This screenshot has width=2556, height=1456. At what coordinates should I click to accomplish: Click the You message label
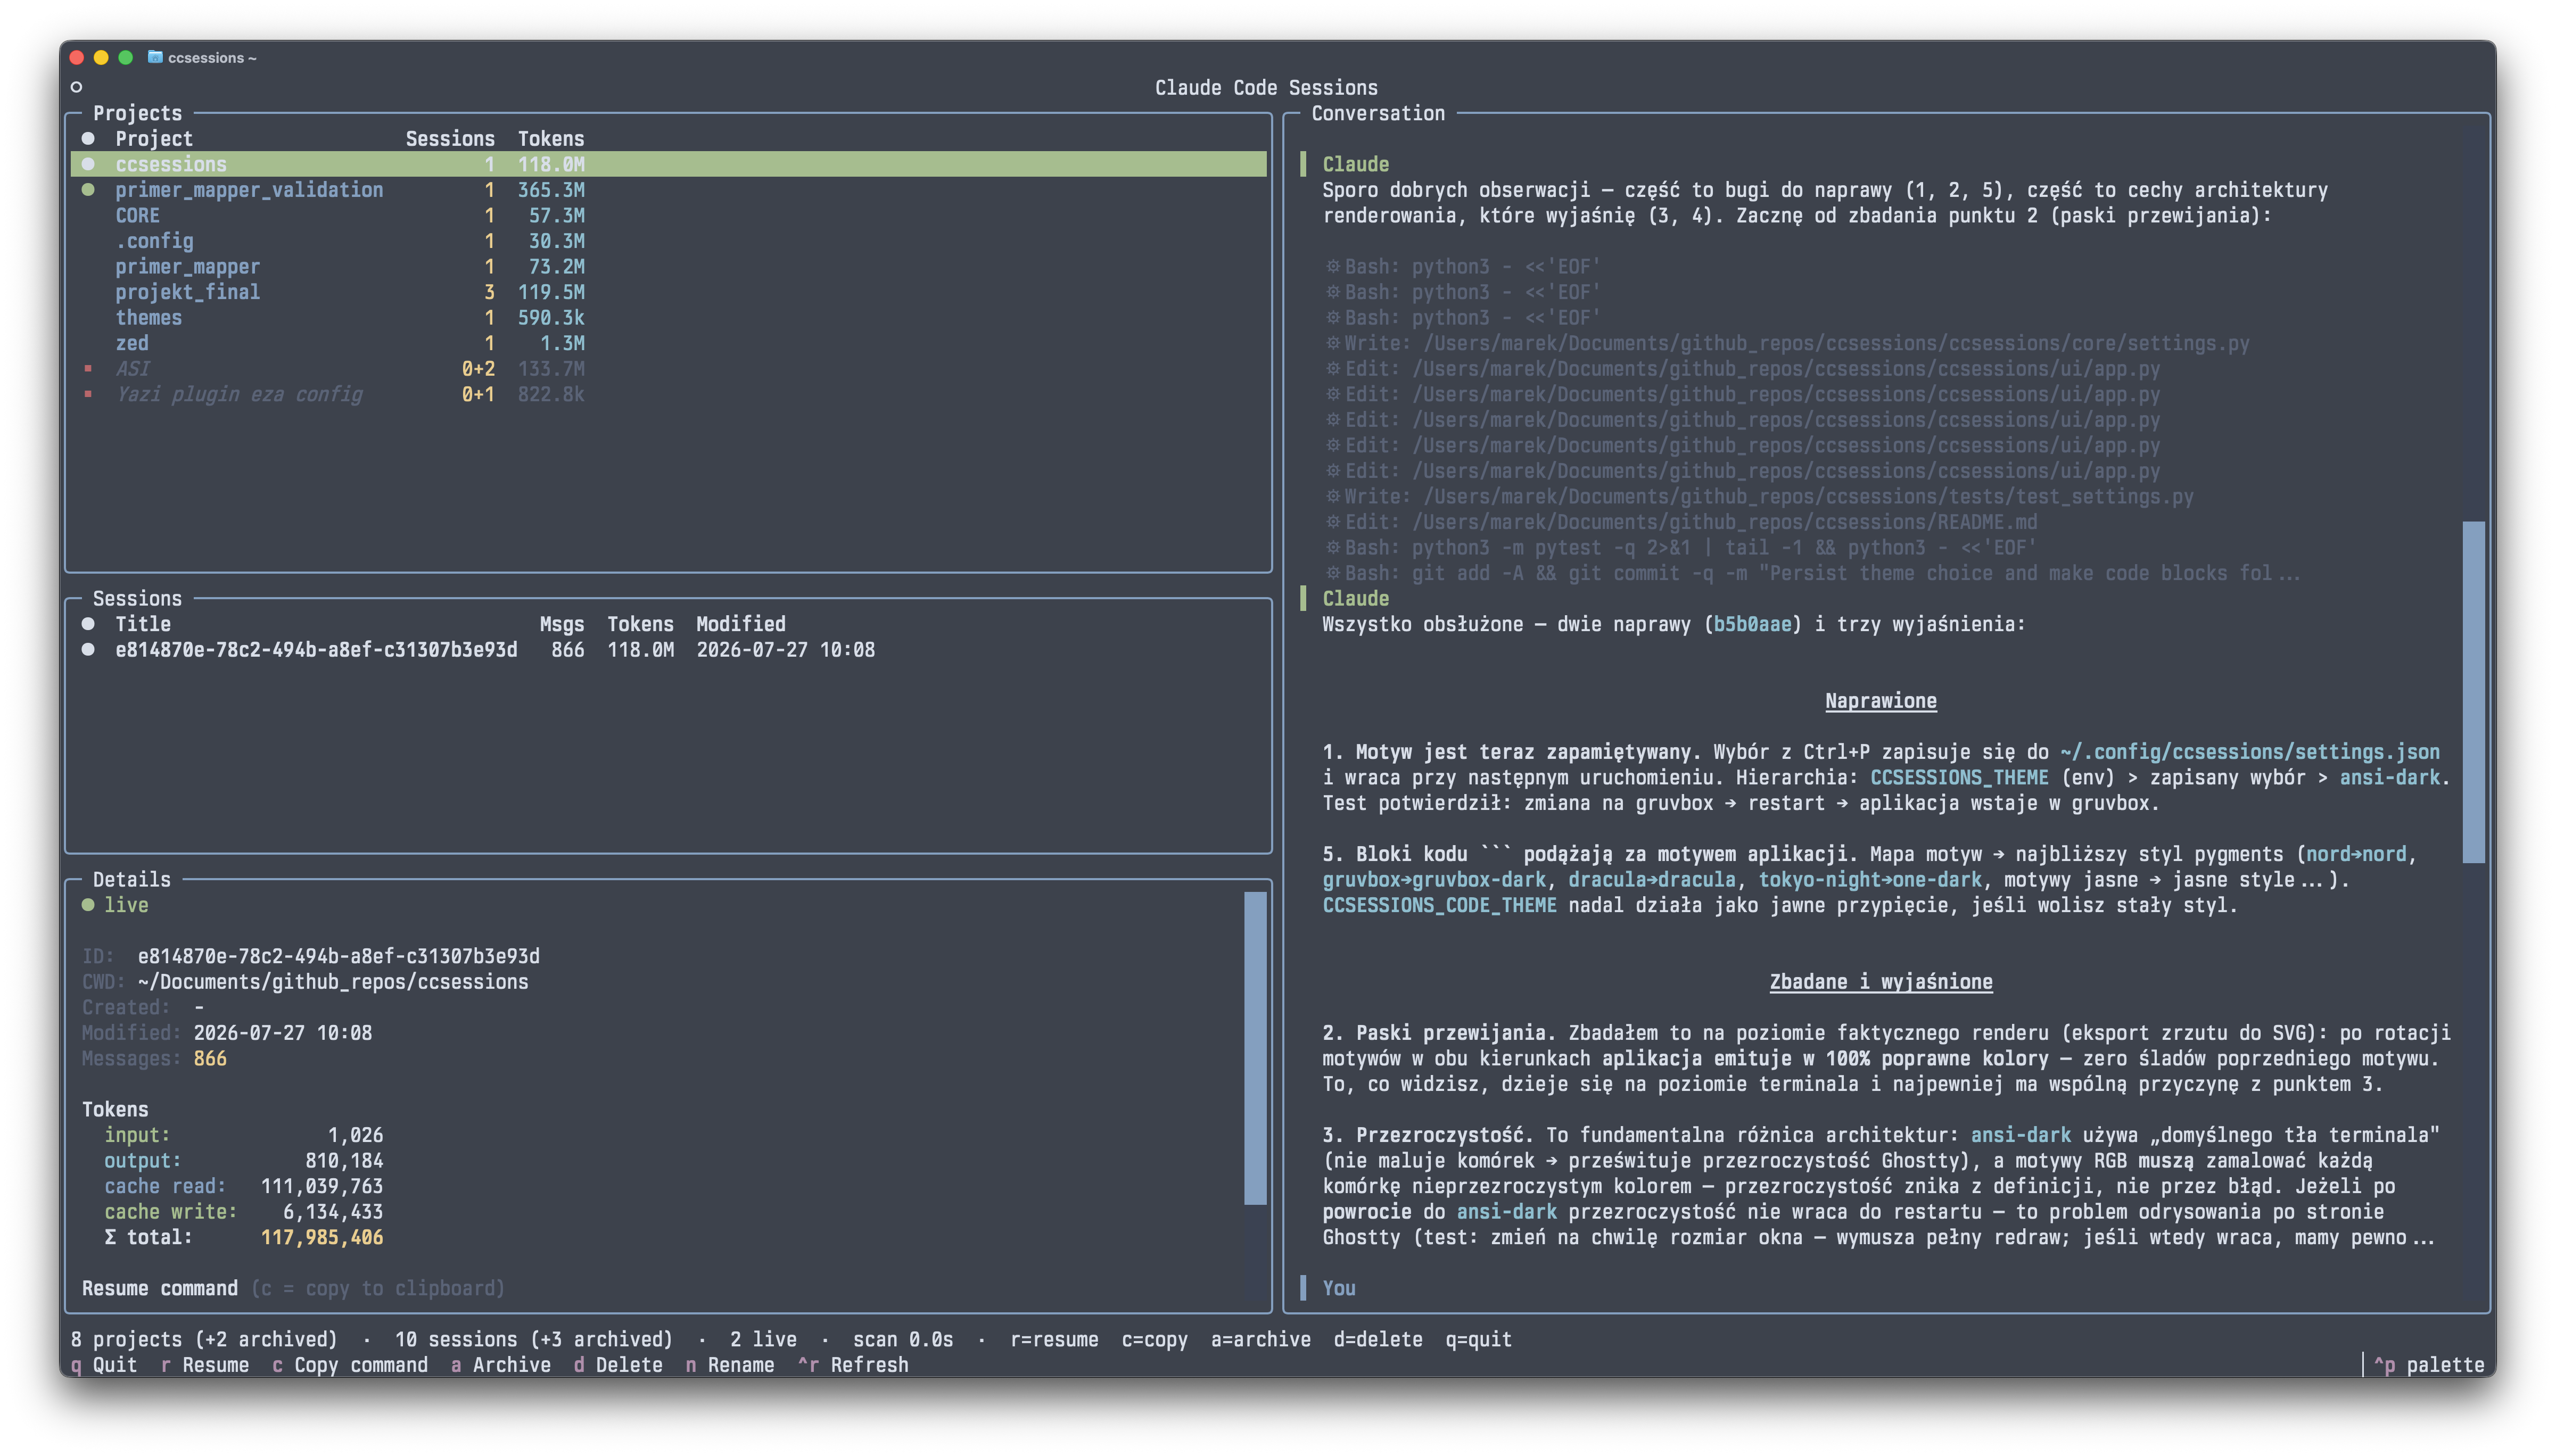click(1339, 1288)
